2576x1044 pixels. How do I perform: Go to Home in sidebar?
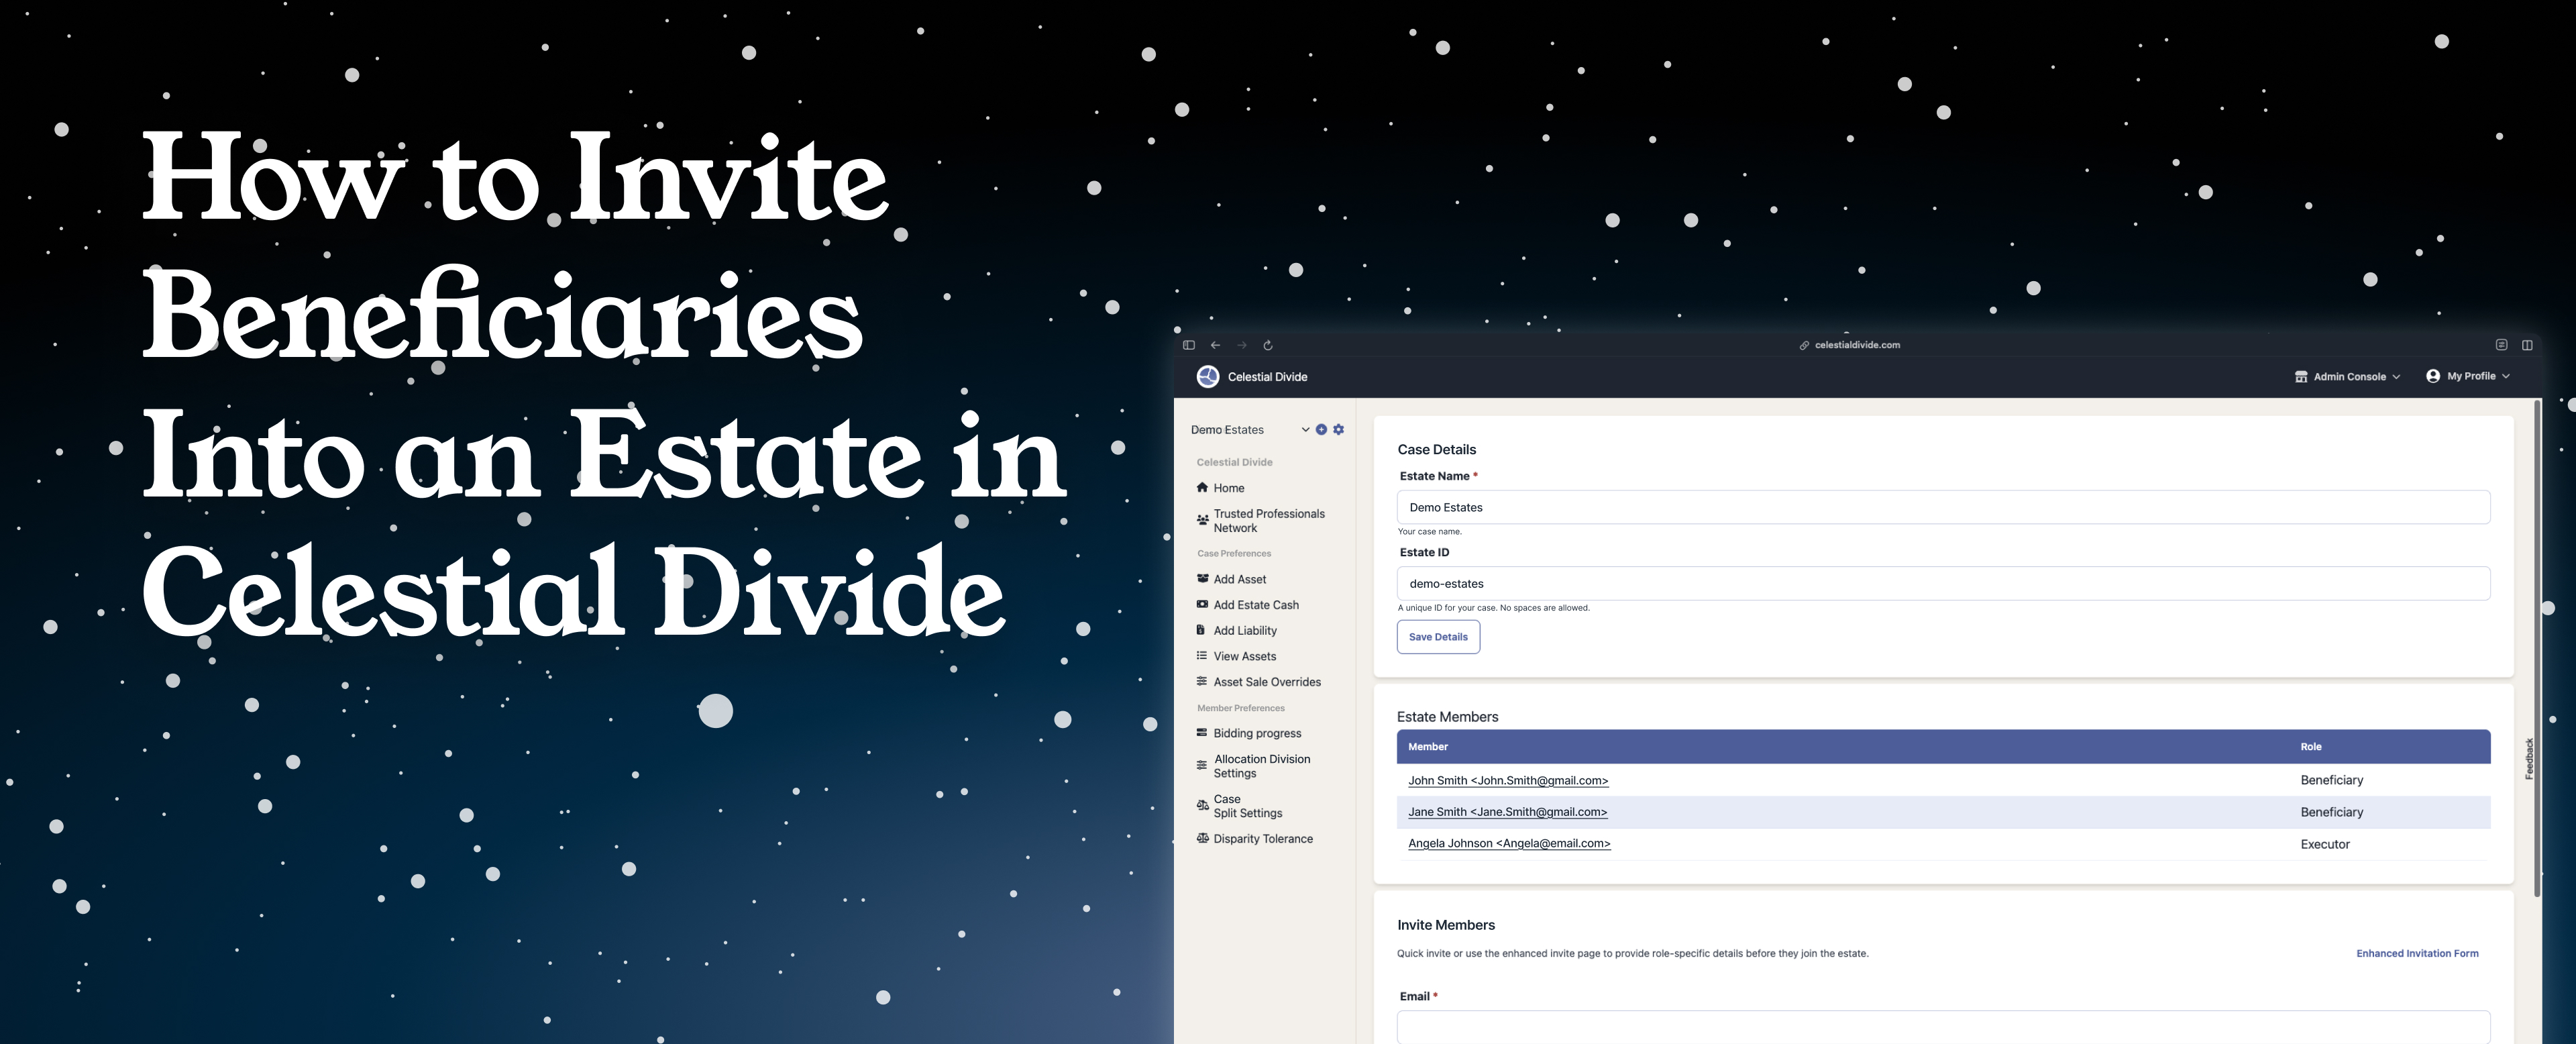(1228, 488)
